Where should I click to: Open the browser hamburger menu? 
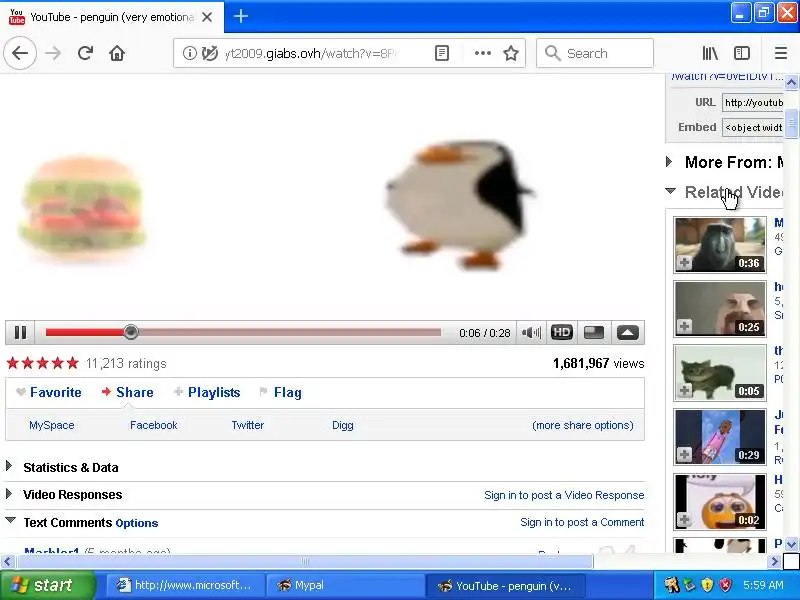pos(781,53)
